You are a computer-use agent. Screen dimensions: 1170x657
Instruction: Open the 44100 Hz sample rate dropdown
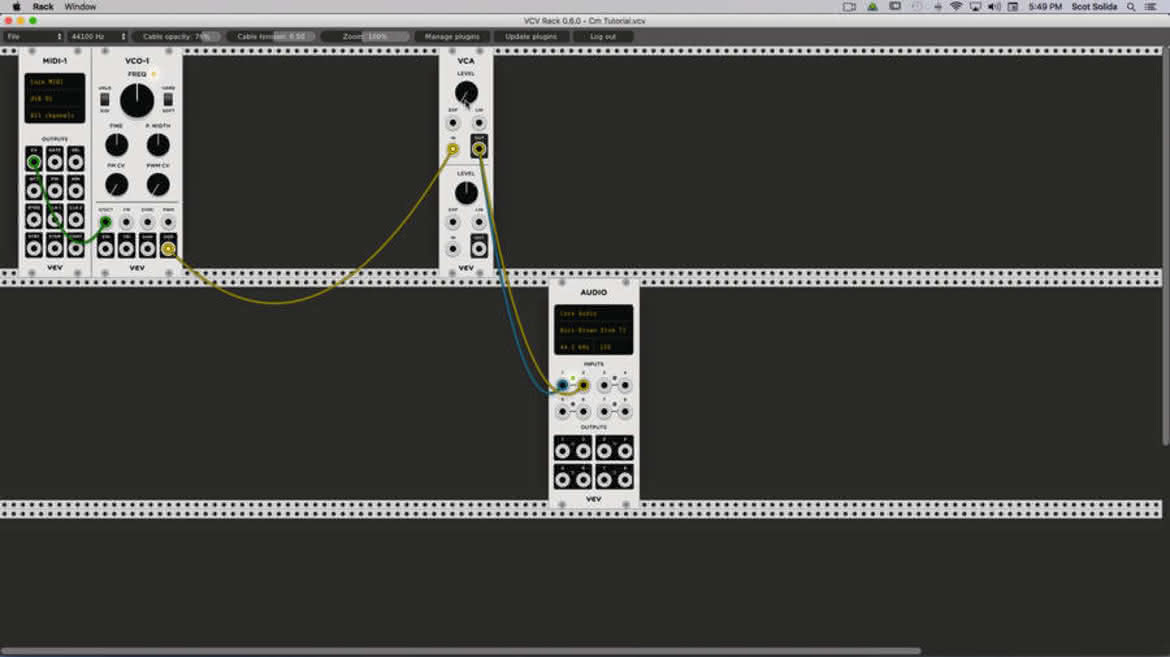click(x=98, y=37)
